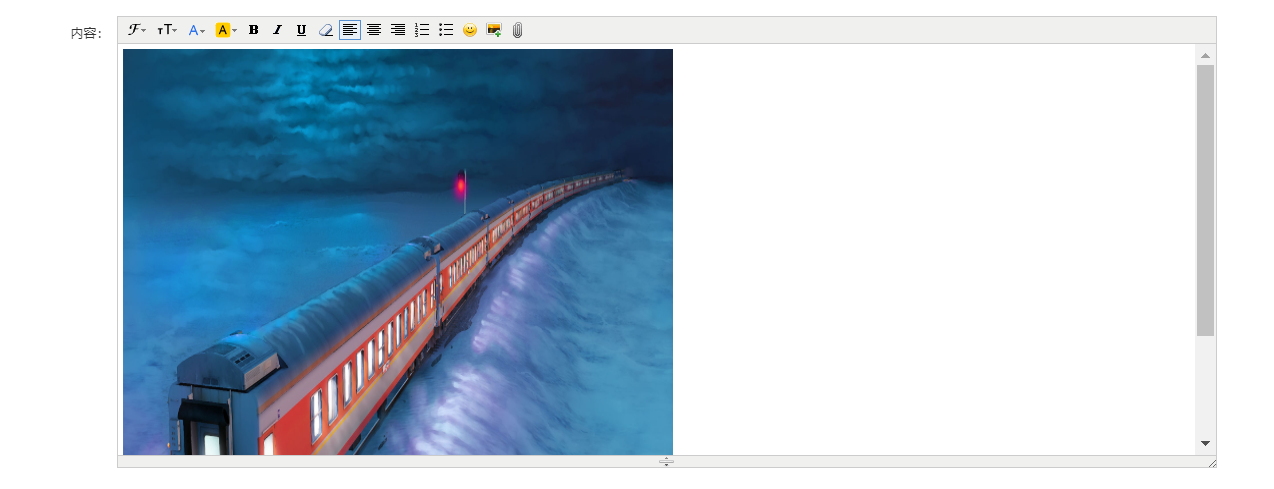Open the font size dropdown
This screenshot has height=489, width=1274.
pyautogui.click(x=167, y=30)
